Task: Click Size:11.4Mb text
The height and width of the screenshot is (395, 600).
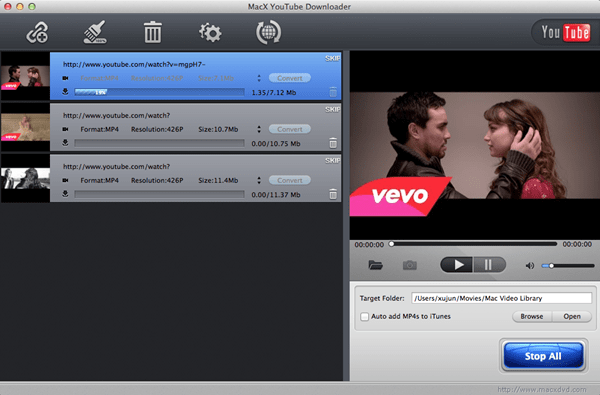Action: tap(218, 180)
